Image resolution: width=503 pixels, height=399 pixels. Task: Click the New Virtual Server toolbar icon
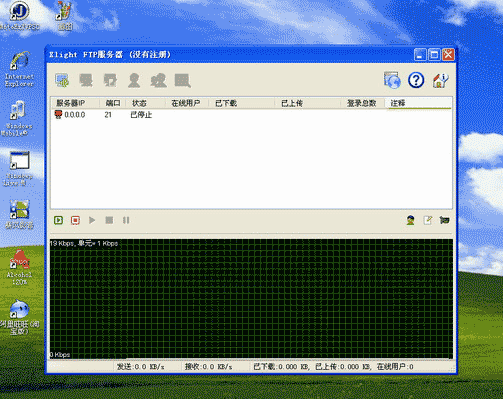62,80
